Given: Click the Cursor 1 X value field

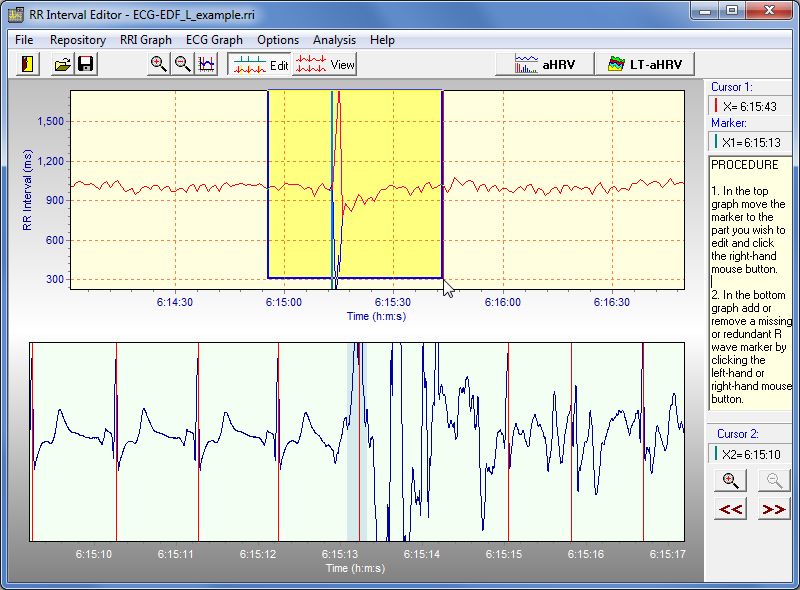Looking at the screenshot, I should [x=750, y=105].
